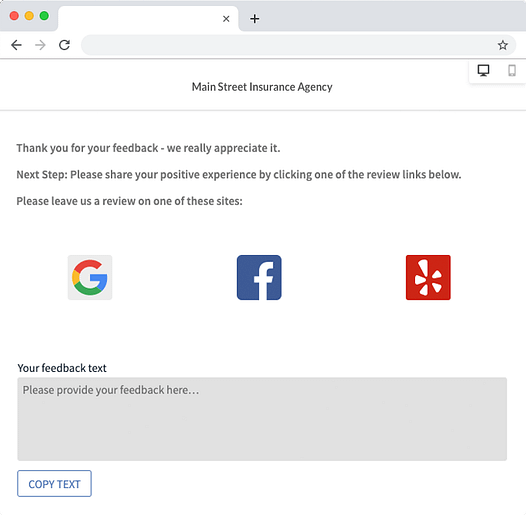
Task: Close the window with the red button
Action: coord(14,16)
